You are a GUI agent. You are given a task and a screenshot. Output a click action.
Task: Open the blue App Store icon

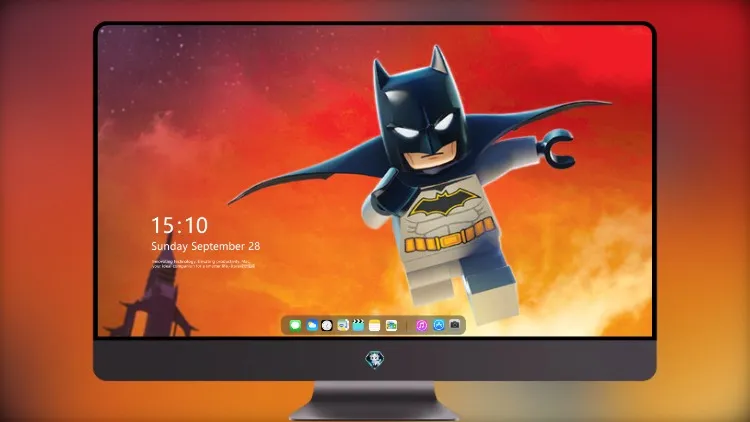point(439,325)
